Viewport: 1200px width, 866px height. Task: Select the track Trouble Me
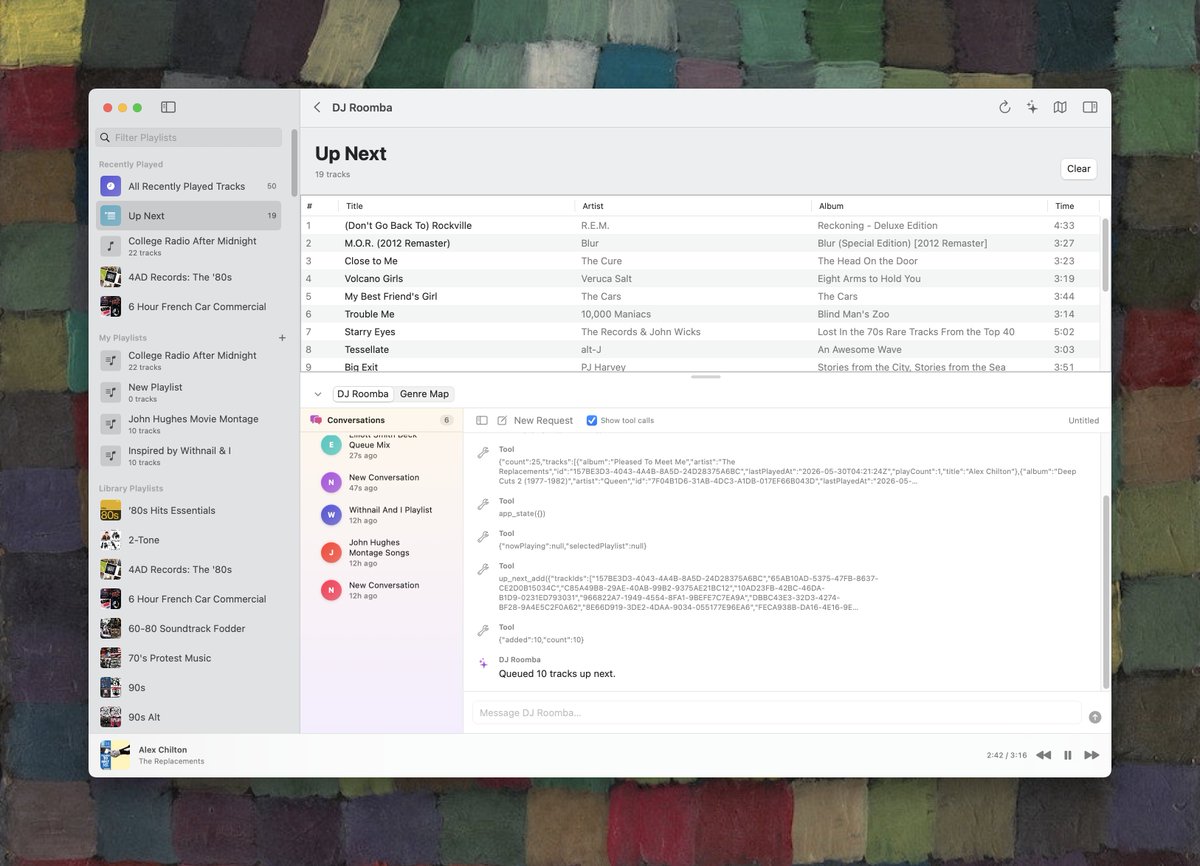[x=700, y=314]
